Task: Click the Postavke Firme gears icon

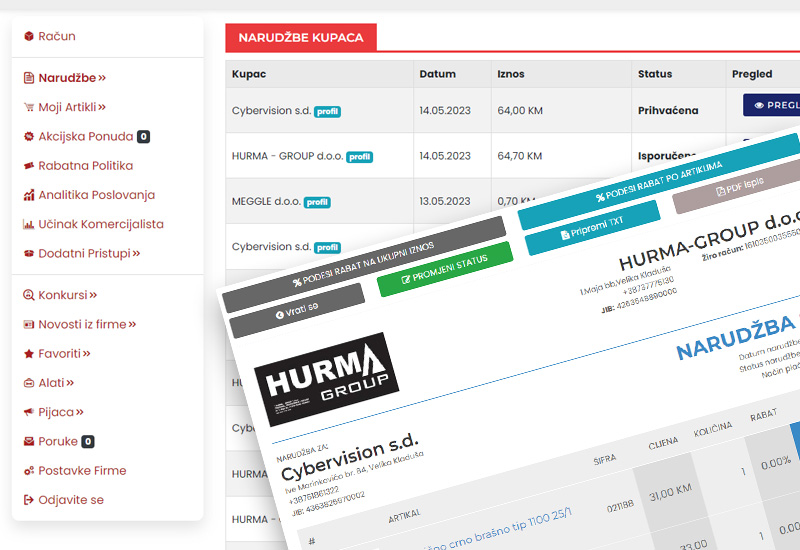Action: (29, 470)
